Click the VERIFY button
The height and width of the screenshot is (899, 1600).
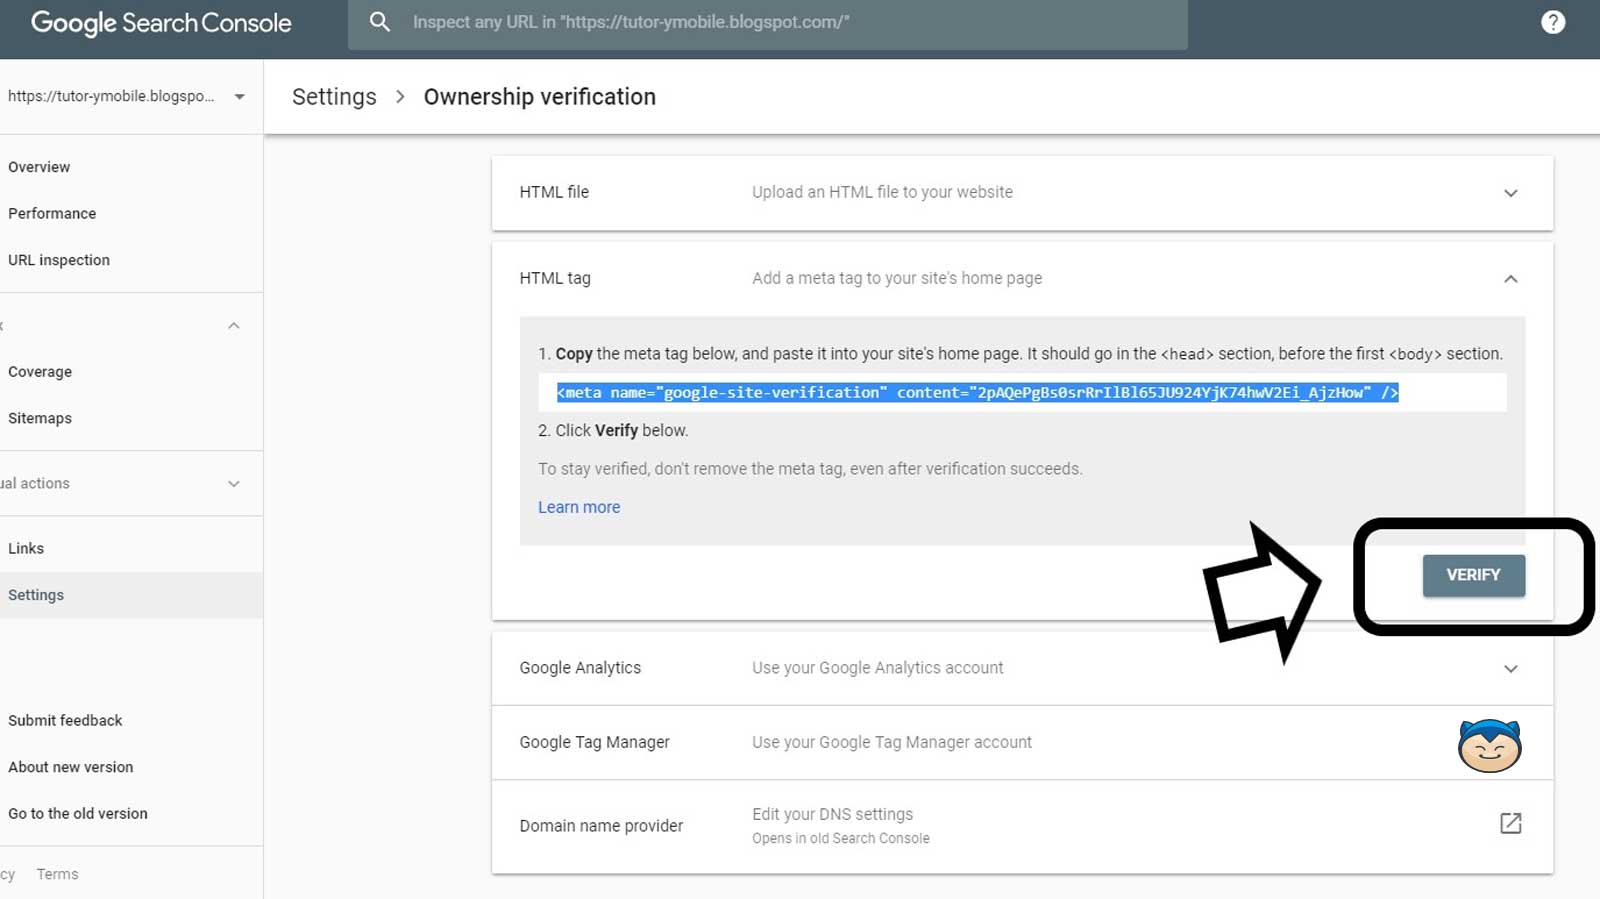(1473, 575)
